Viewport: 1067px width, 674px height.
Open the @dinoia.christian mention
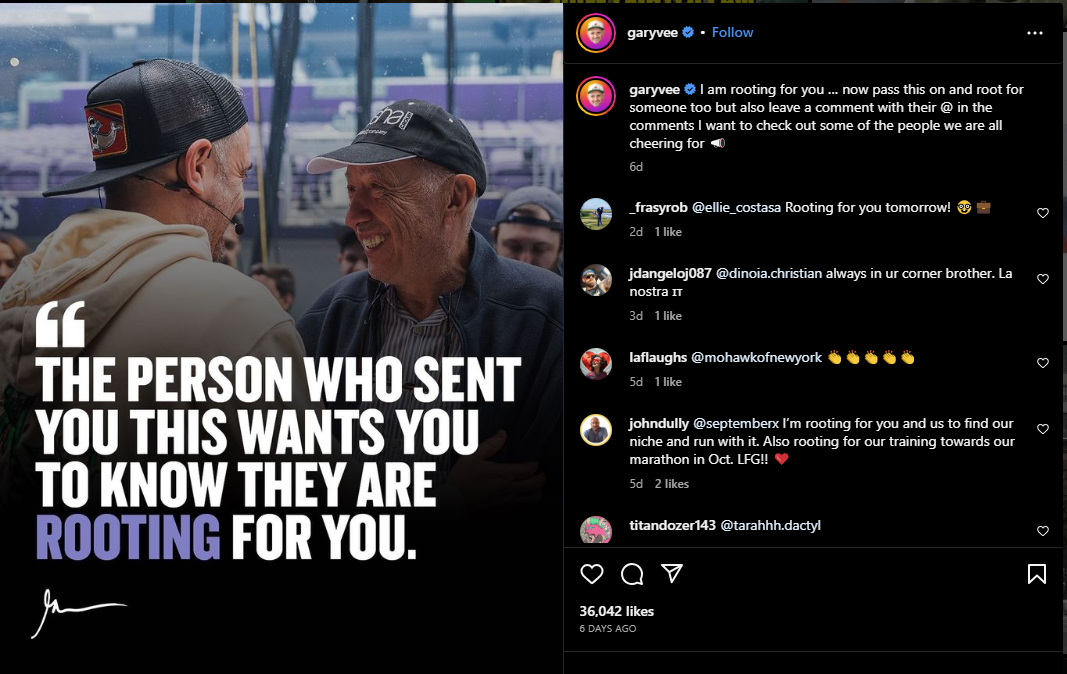click(769, 273)
